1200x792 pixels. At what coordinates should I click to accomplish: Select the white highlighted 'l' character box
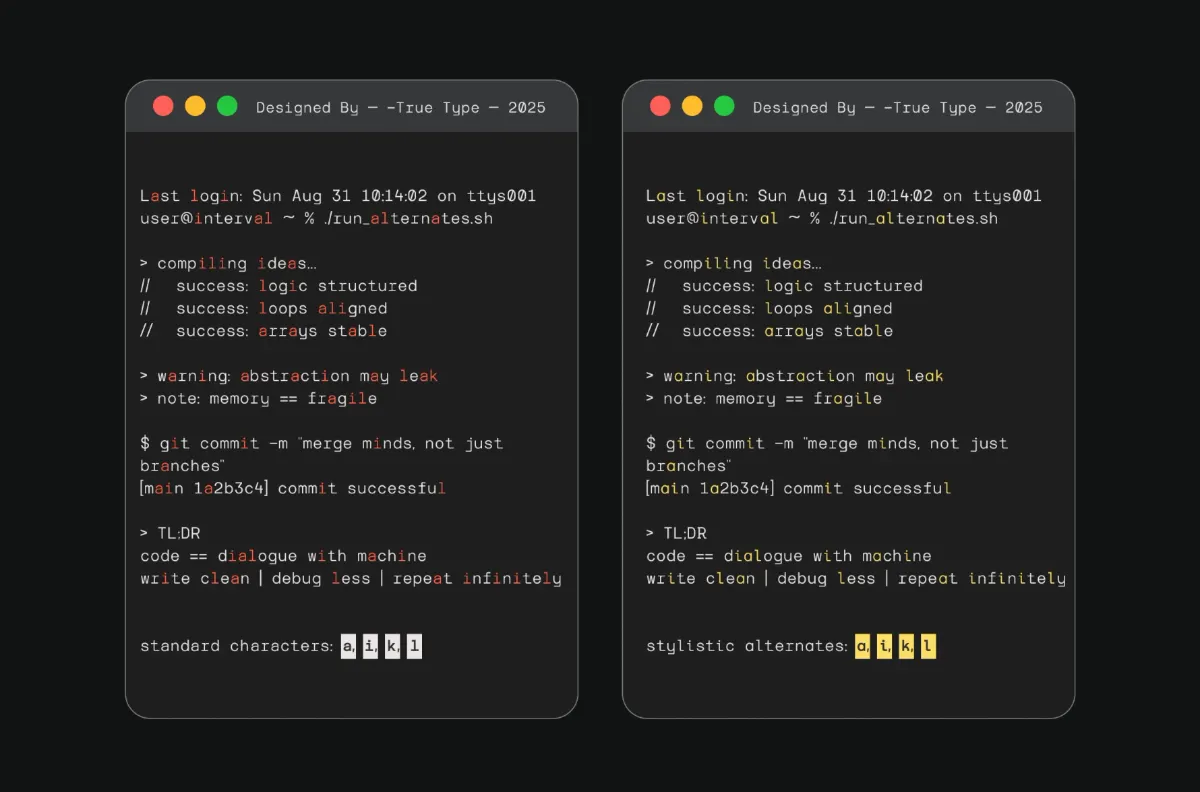(415, 647)
